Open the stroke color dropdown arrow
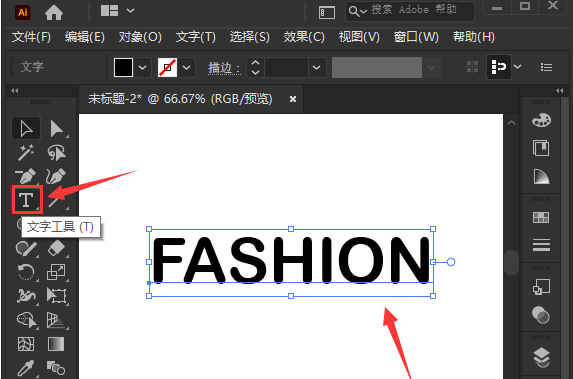Image resolution: width=573 pixels, height=379 pixels. pyautogui.click(x=187, y=68)
